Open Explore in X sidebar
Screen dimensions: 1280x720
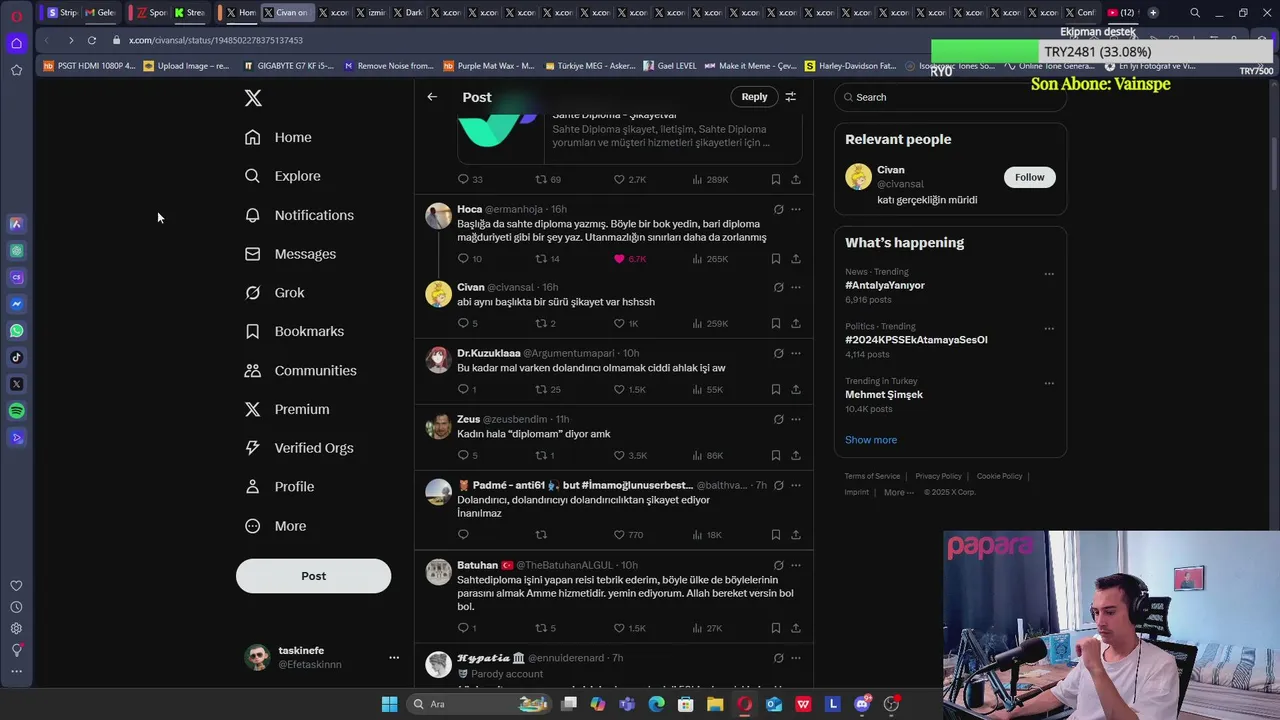[283, 176]
